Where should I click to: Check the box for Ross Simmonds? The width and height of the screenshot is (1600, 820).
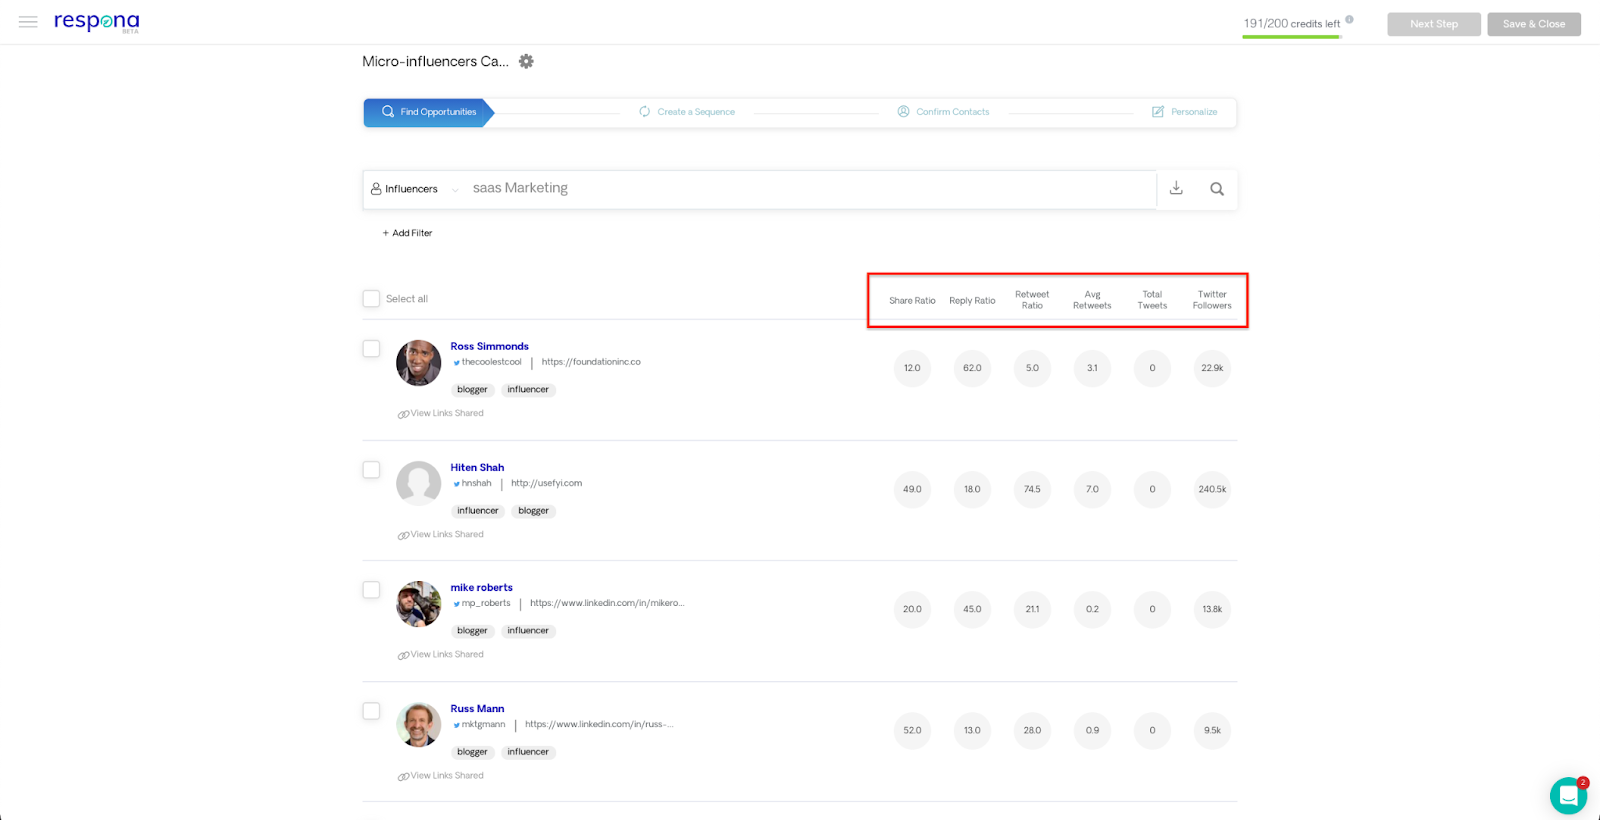371,348
